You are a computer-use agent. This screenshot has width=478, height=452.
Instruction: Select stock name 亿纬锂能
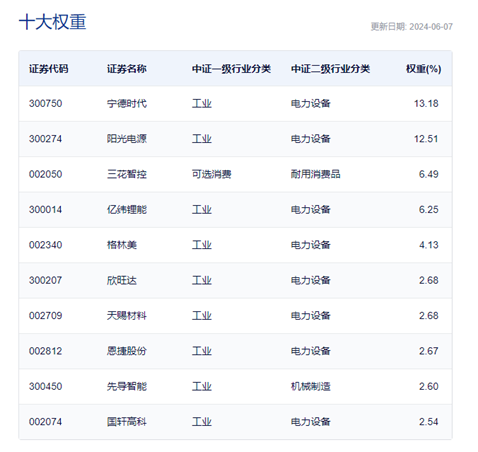pyautogui.click(x=127, y=209)
